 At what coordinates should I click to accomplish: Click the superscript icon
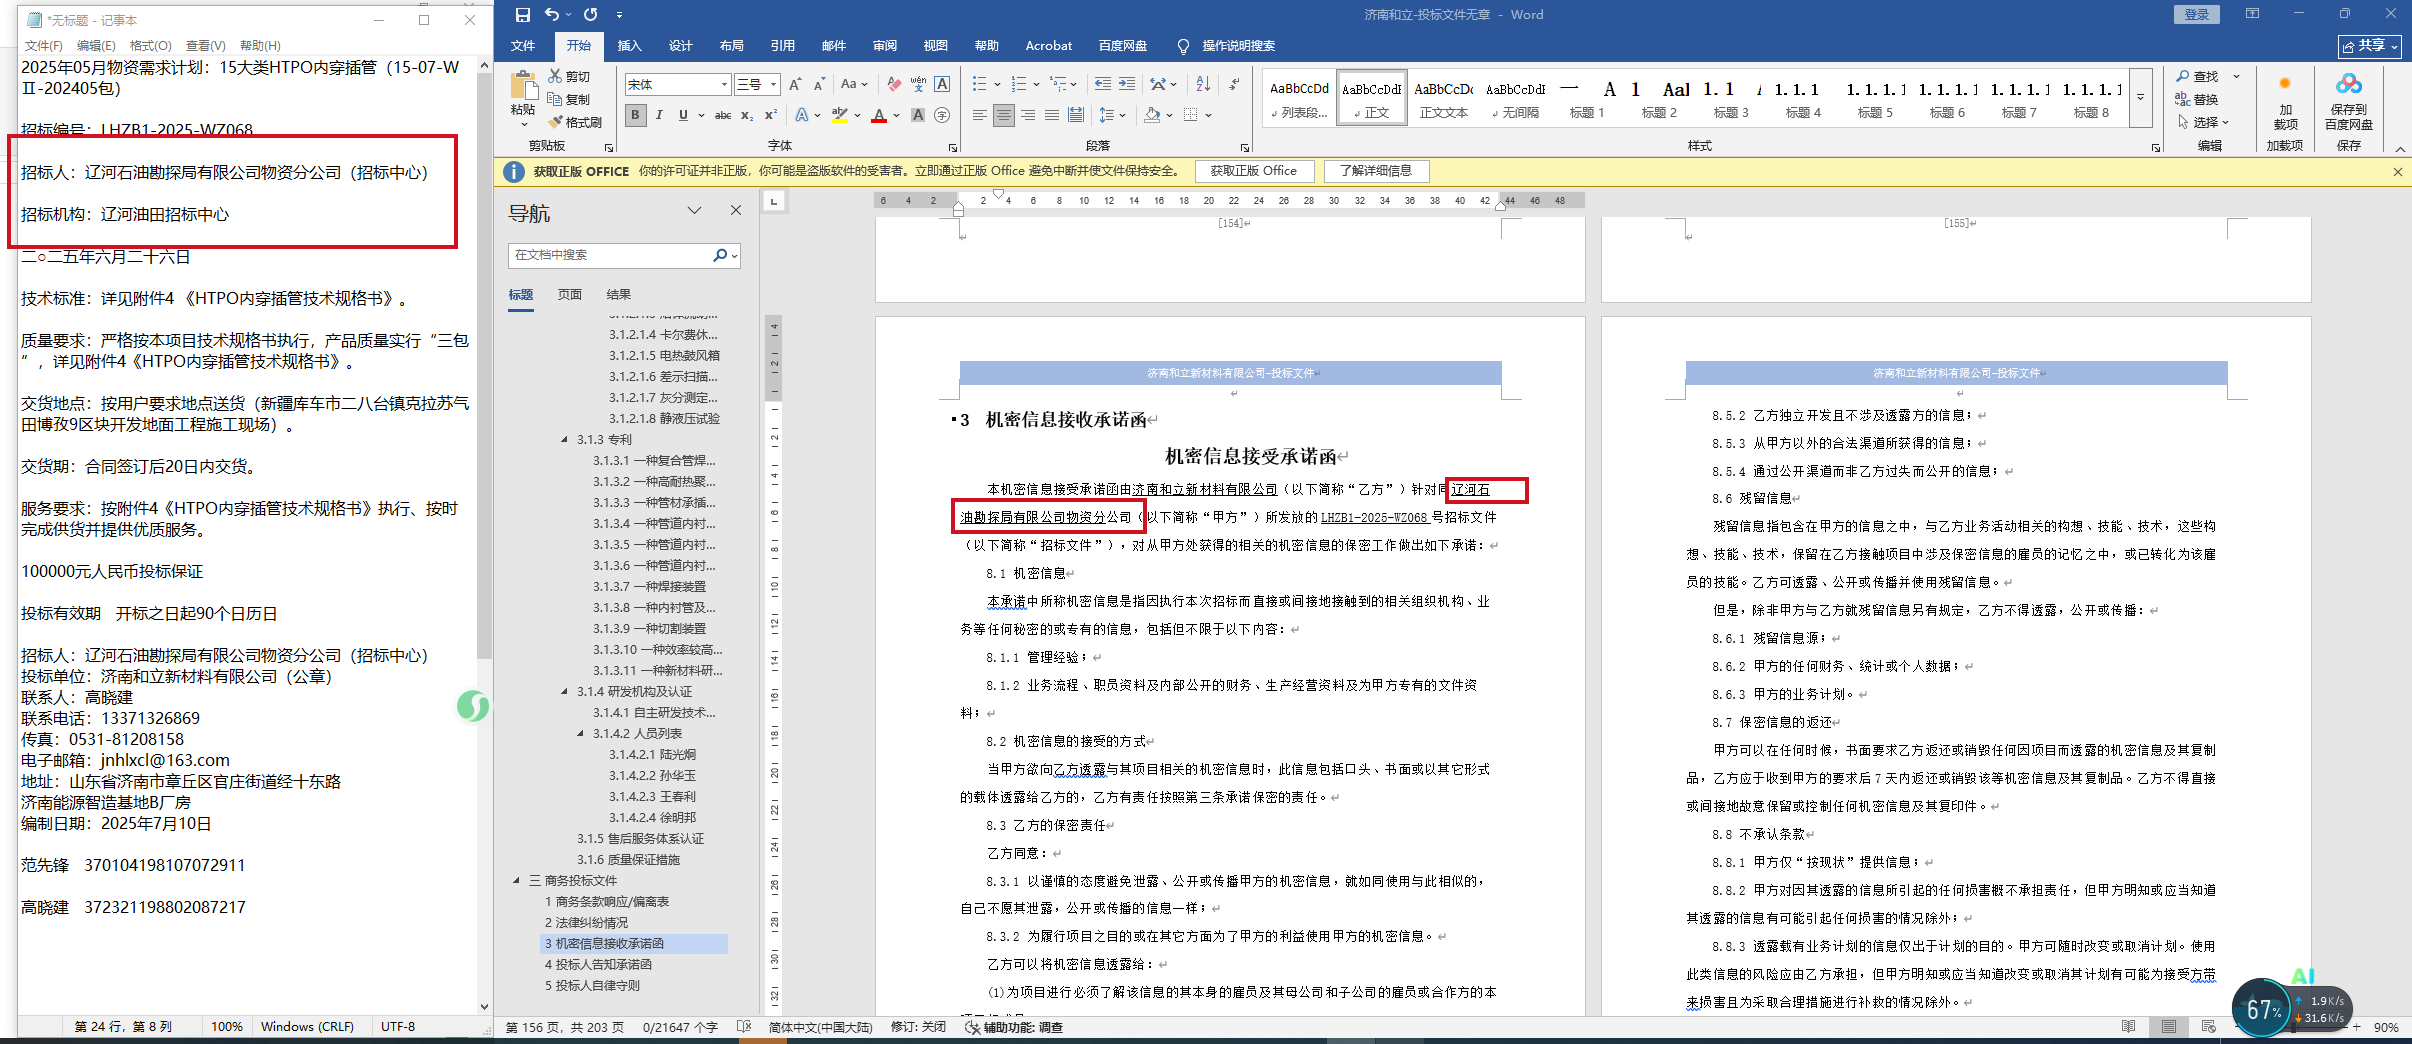click(771, 115)
